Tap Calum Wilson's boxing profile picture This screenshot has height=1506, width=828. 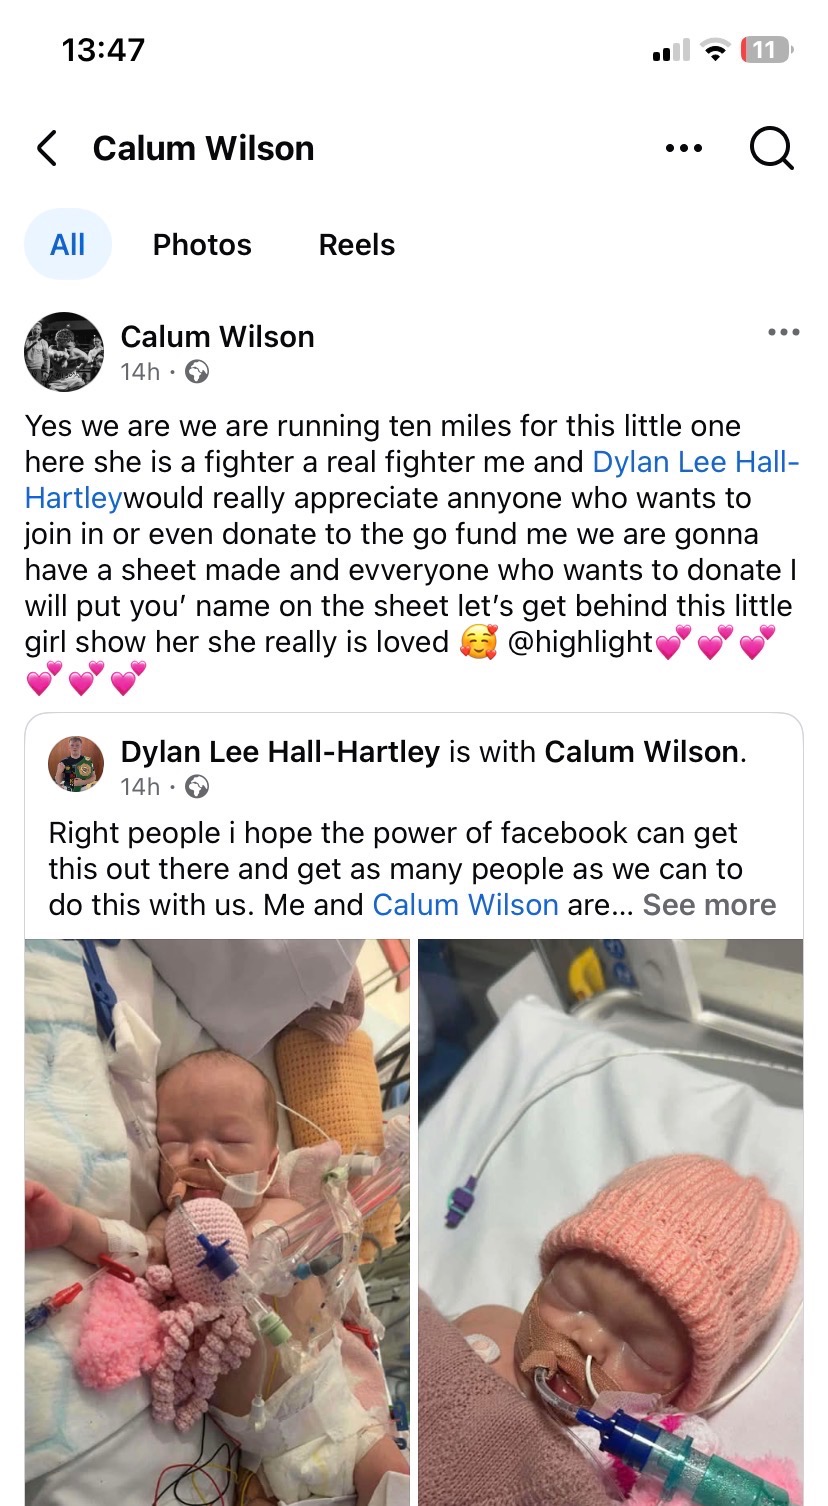click(64, 352)
